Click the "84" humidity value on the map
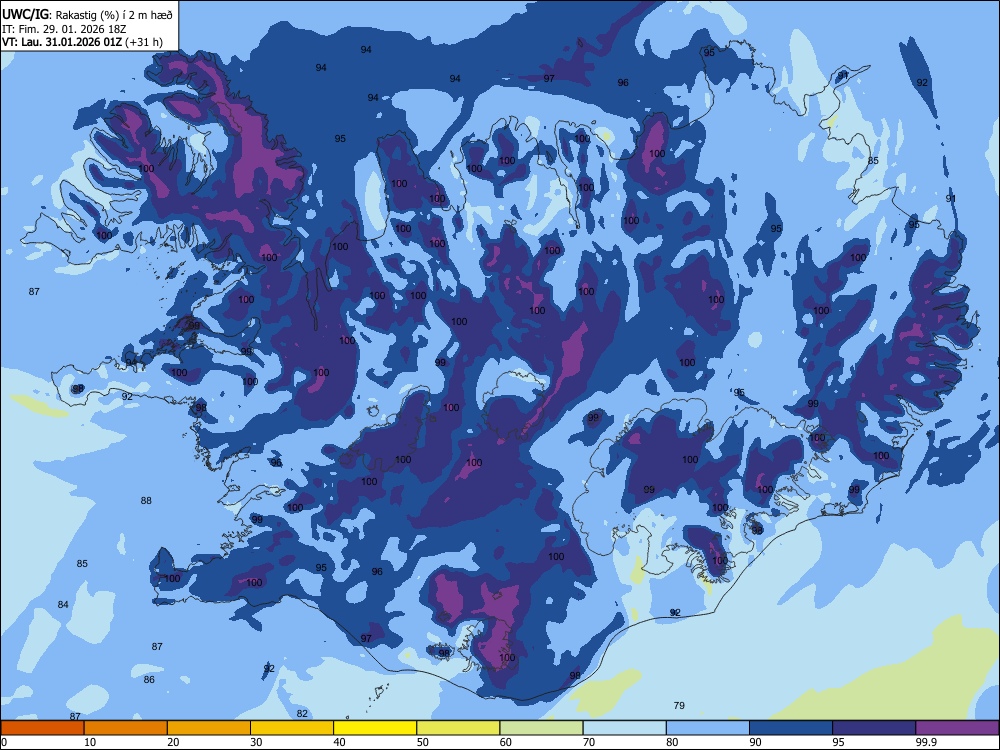The width and height of the screenshot is (1000, 750). 62,605
